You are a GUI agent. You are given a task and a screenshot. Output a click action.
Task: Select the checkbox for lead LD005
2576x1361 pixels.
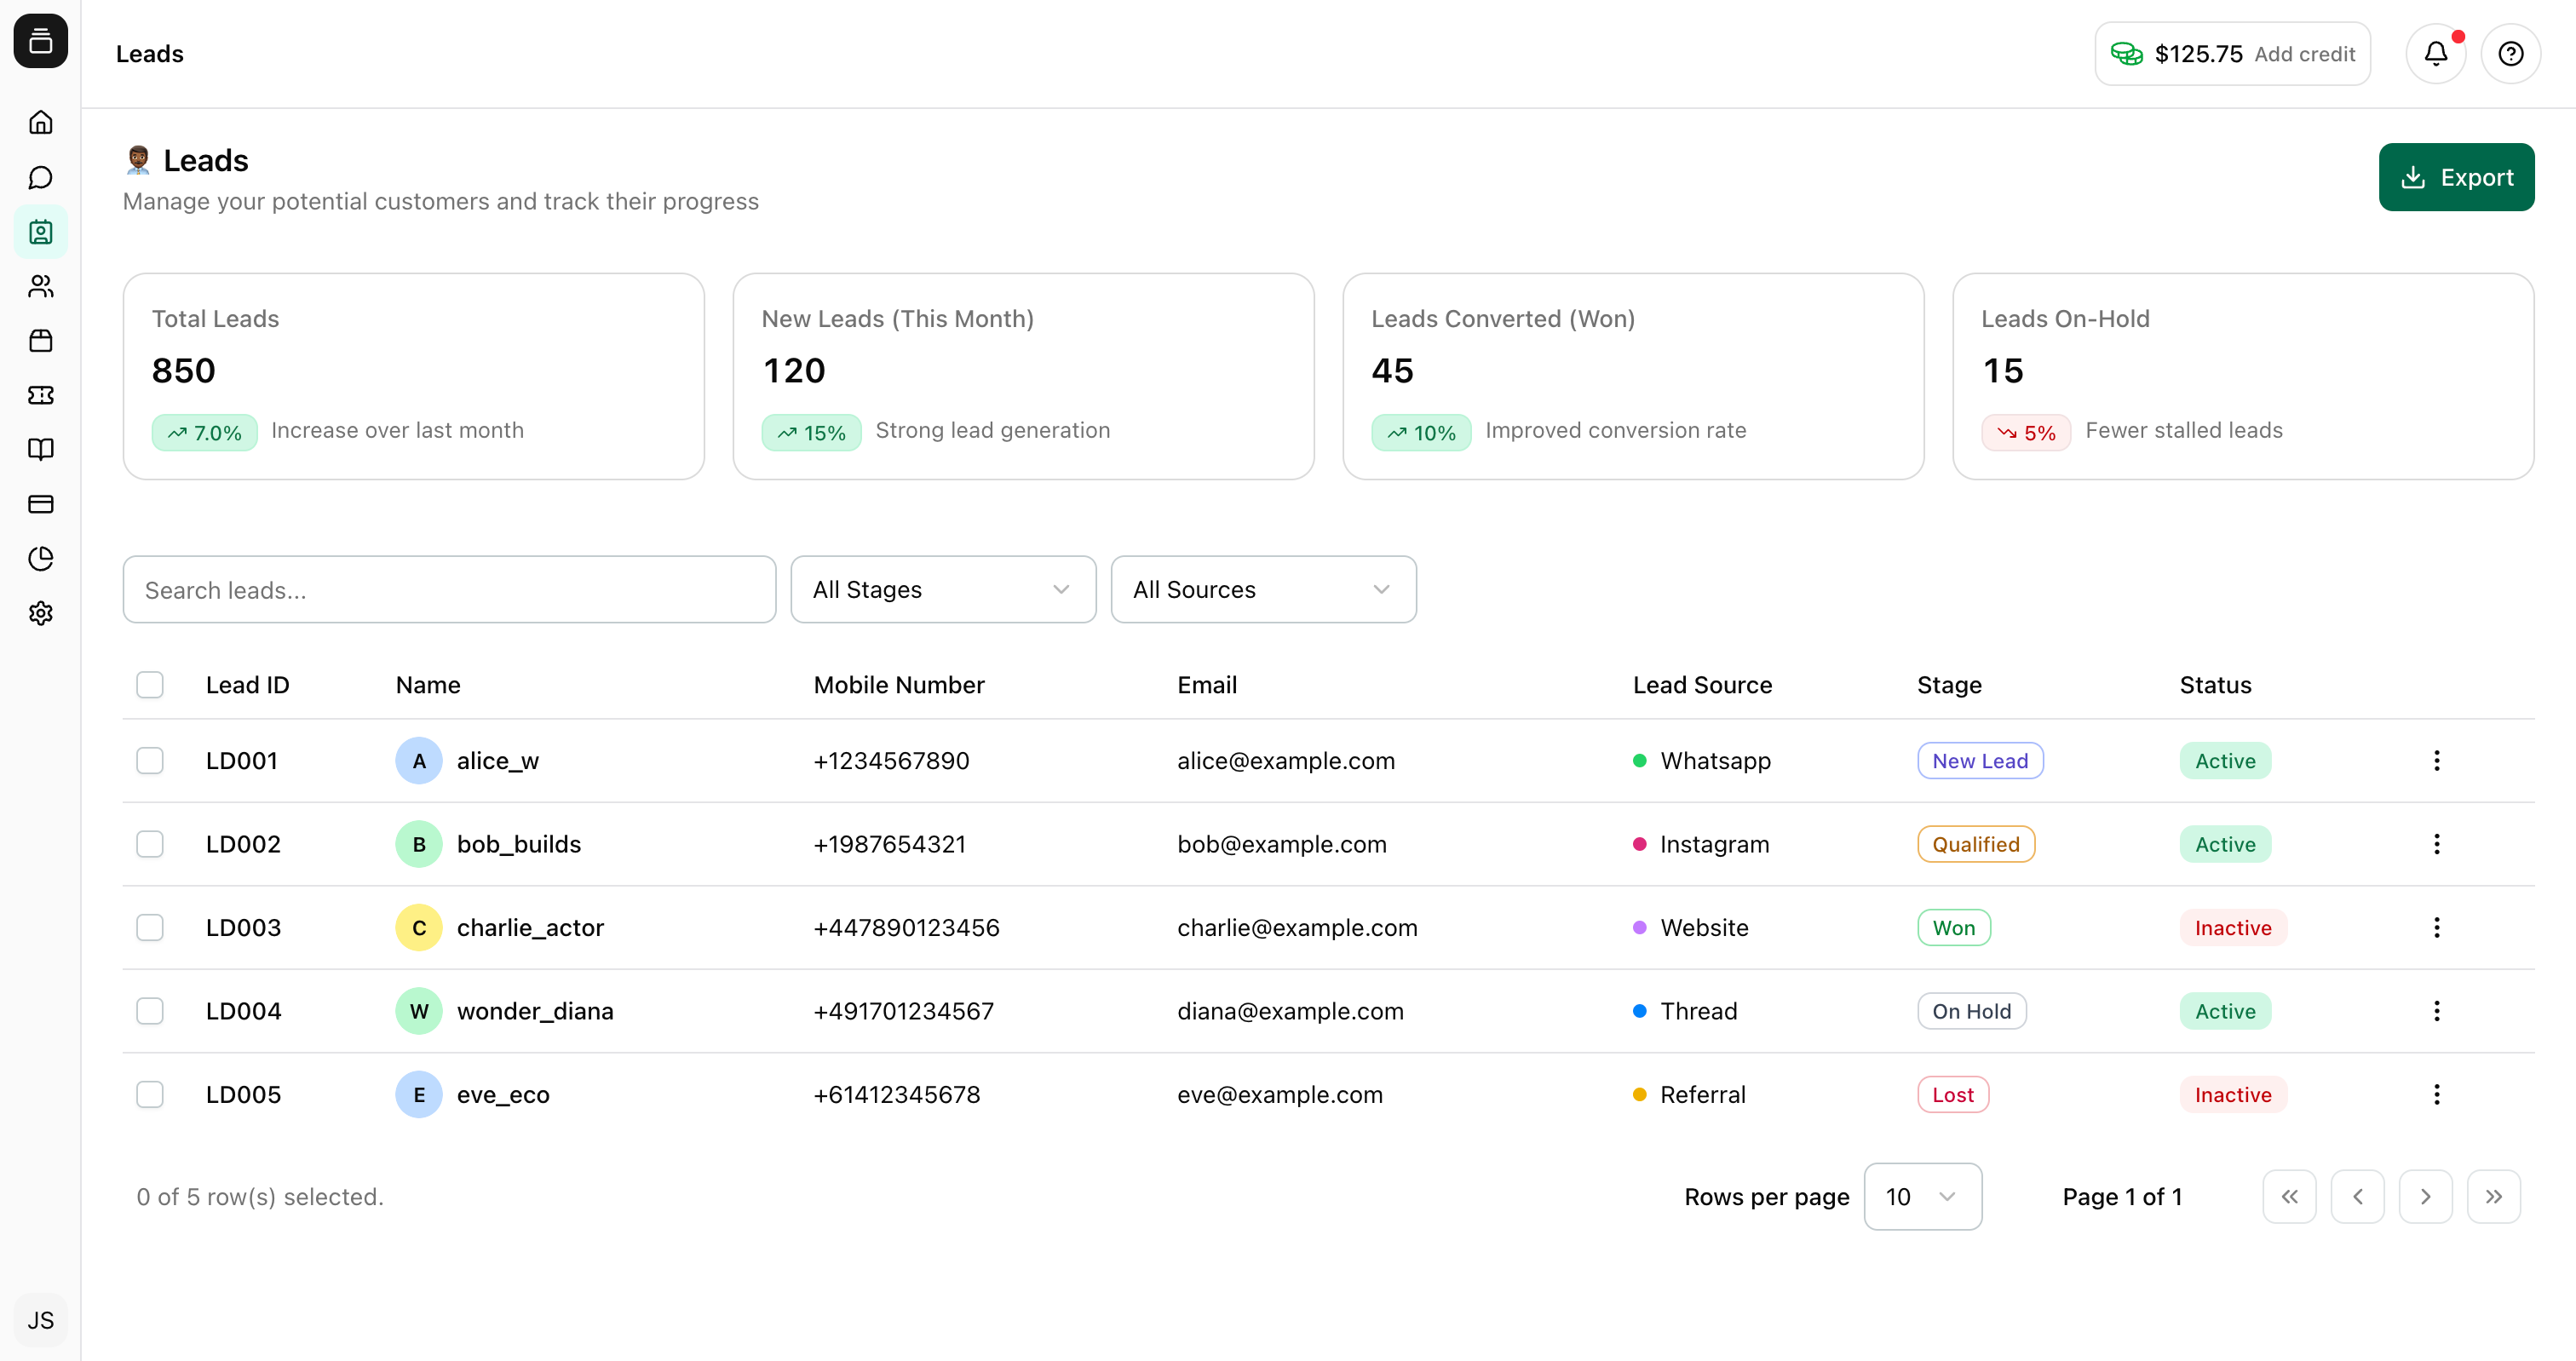150,1095
